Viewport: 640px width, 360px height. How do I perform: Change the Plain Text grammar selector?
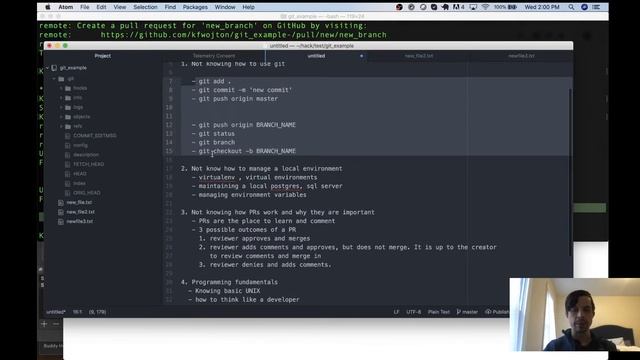[439, 312]
